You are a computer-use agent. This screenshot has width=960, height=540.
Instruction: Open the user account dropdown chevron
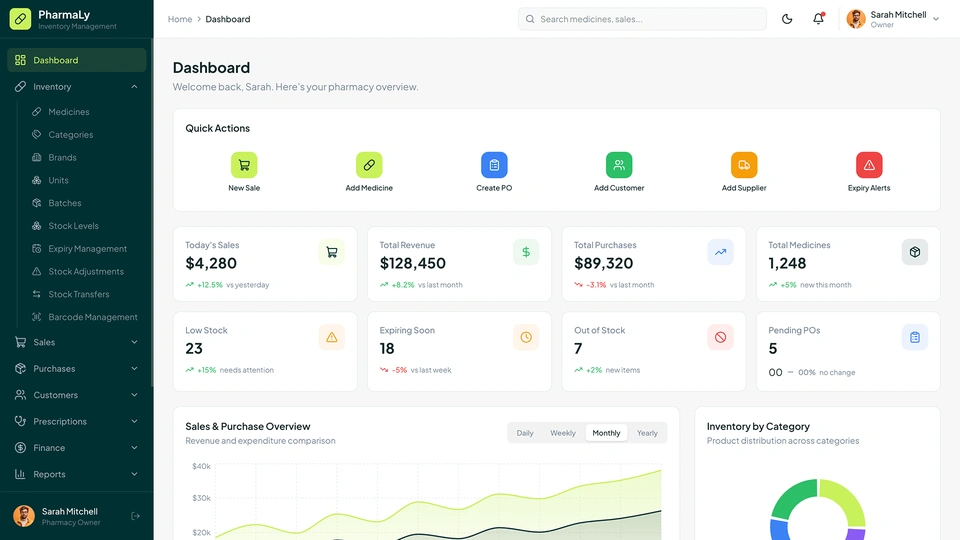(936, 19)
